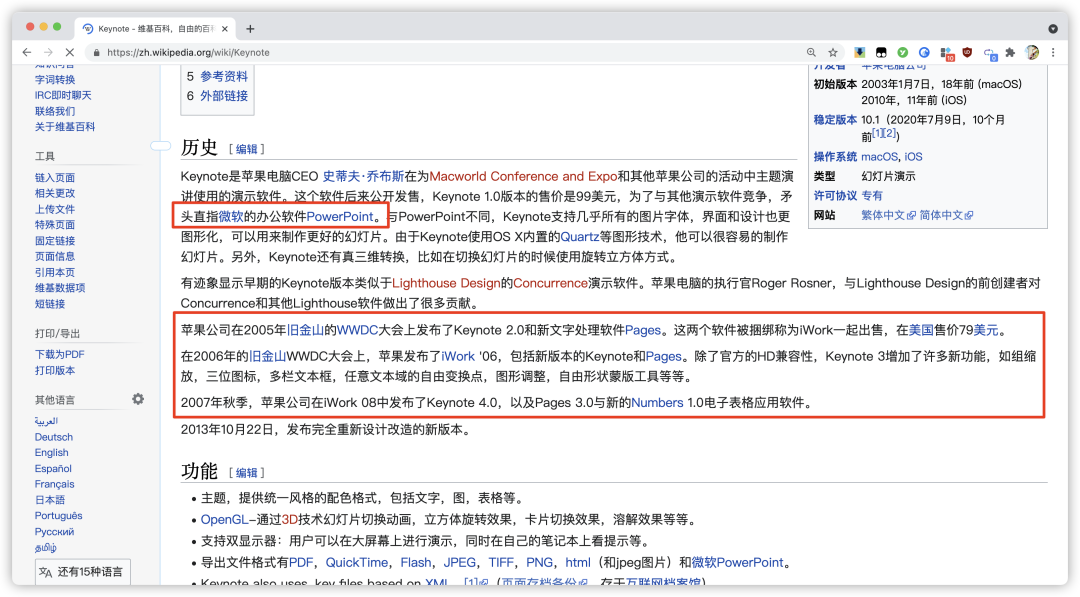Open Macworld Conference and Expo red link
Image resolution: width=1080 pixels, height=597 pixels.
[523, 176]
